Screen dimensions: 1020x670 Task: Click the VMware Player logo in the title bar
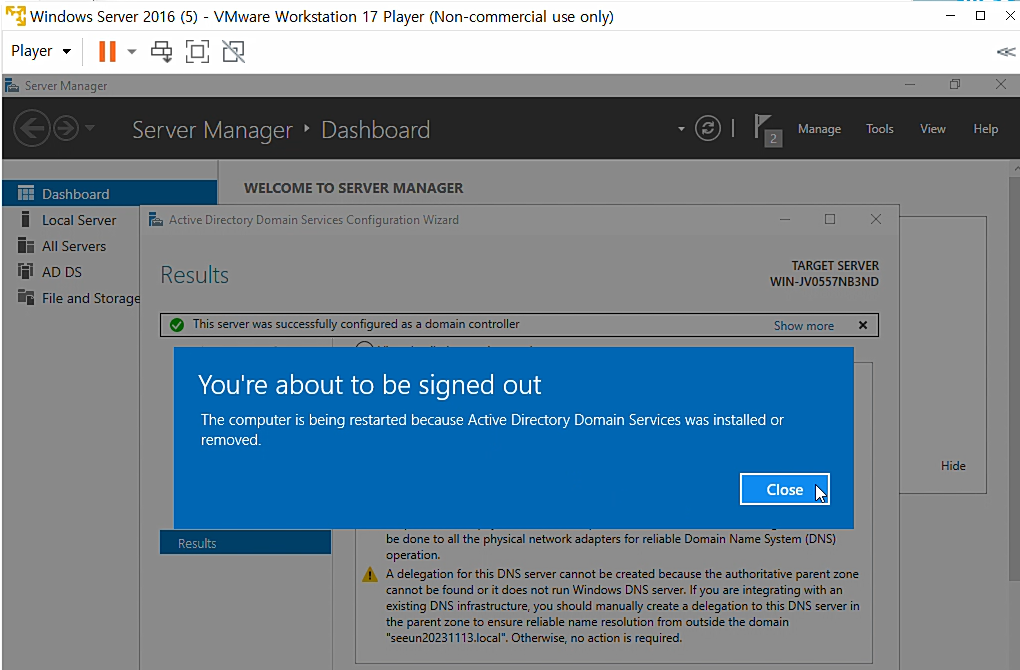click(x=16, y=15)
